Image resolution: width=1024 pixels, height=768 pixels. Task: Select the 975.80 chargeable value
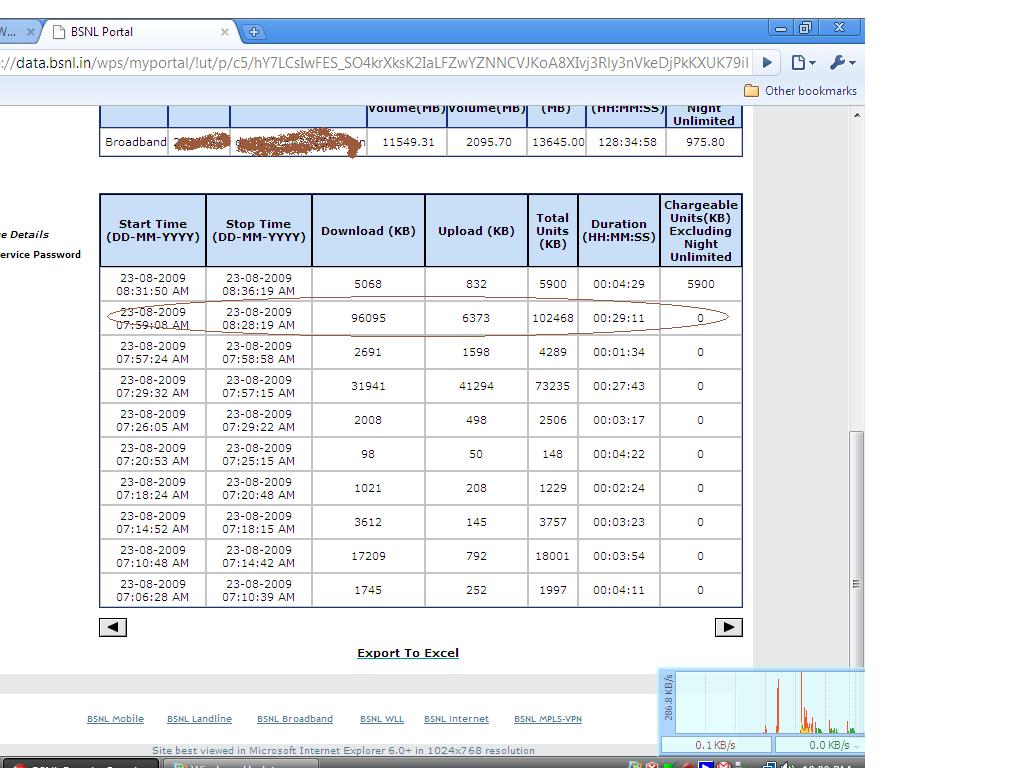coord(705,142)
